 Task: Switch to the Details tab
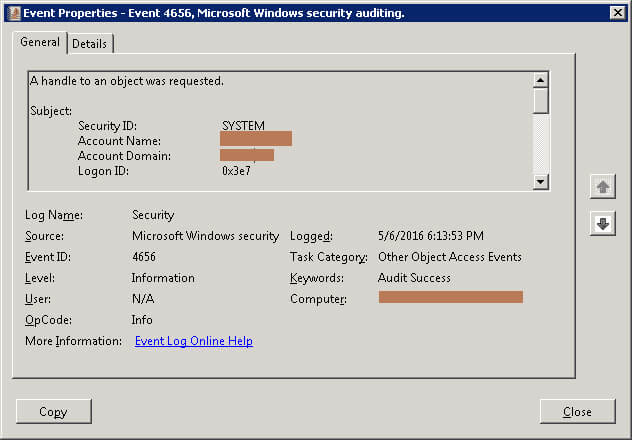tap(90, 44)
